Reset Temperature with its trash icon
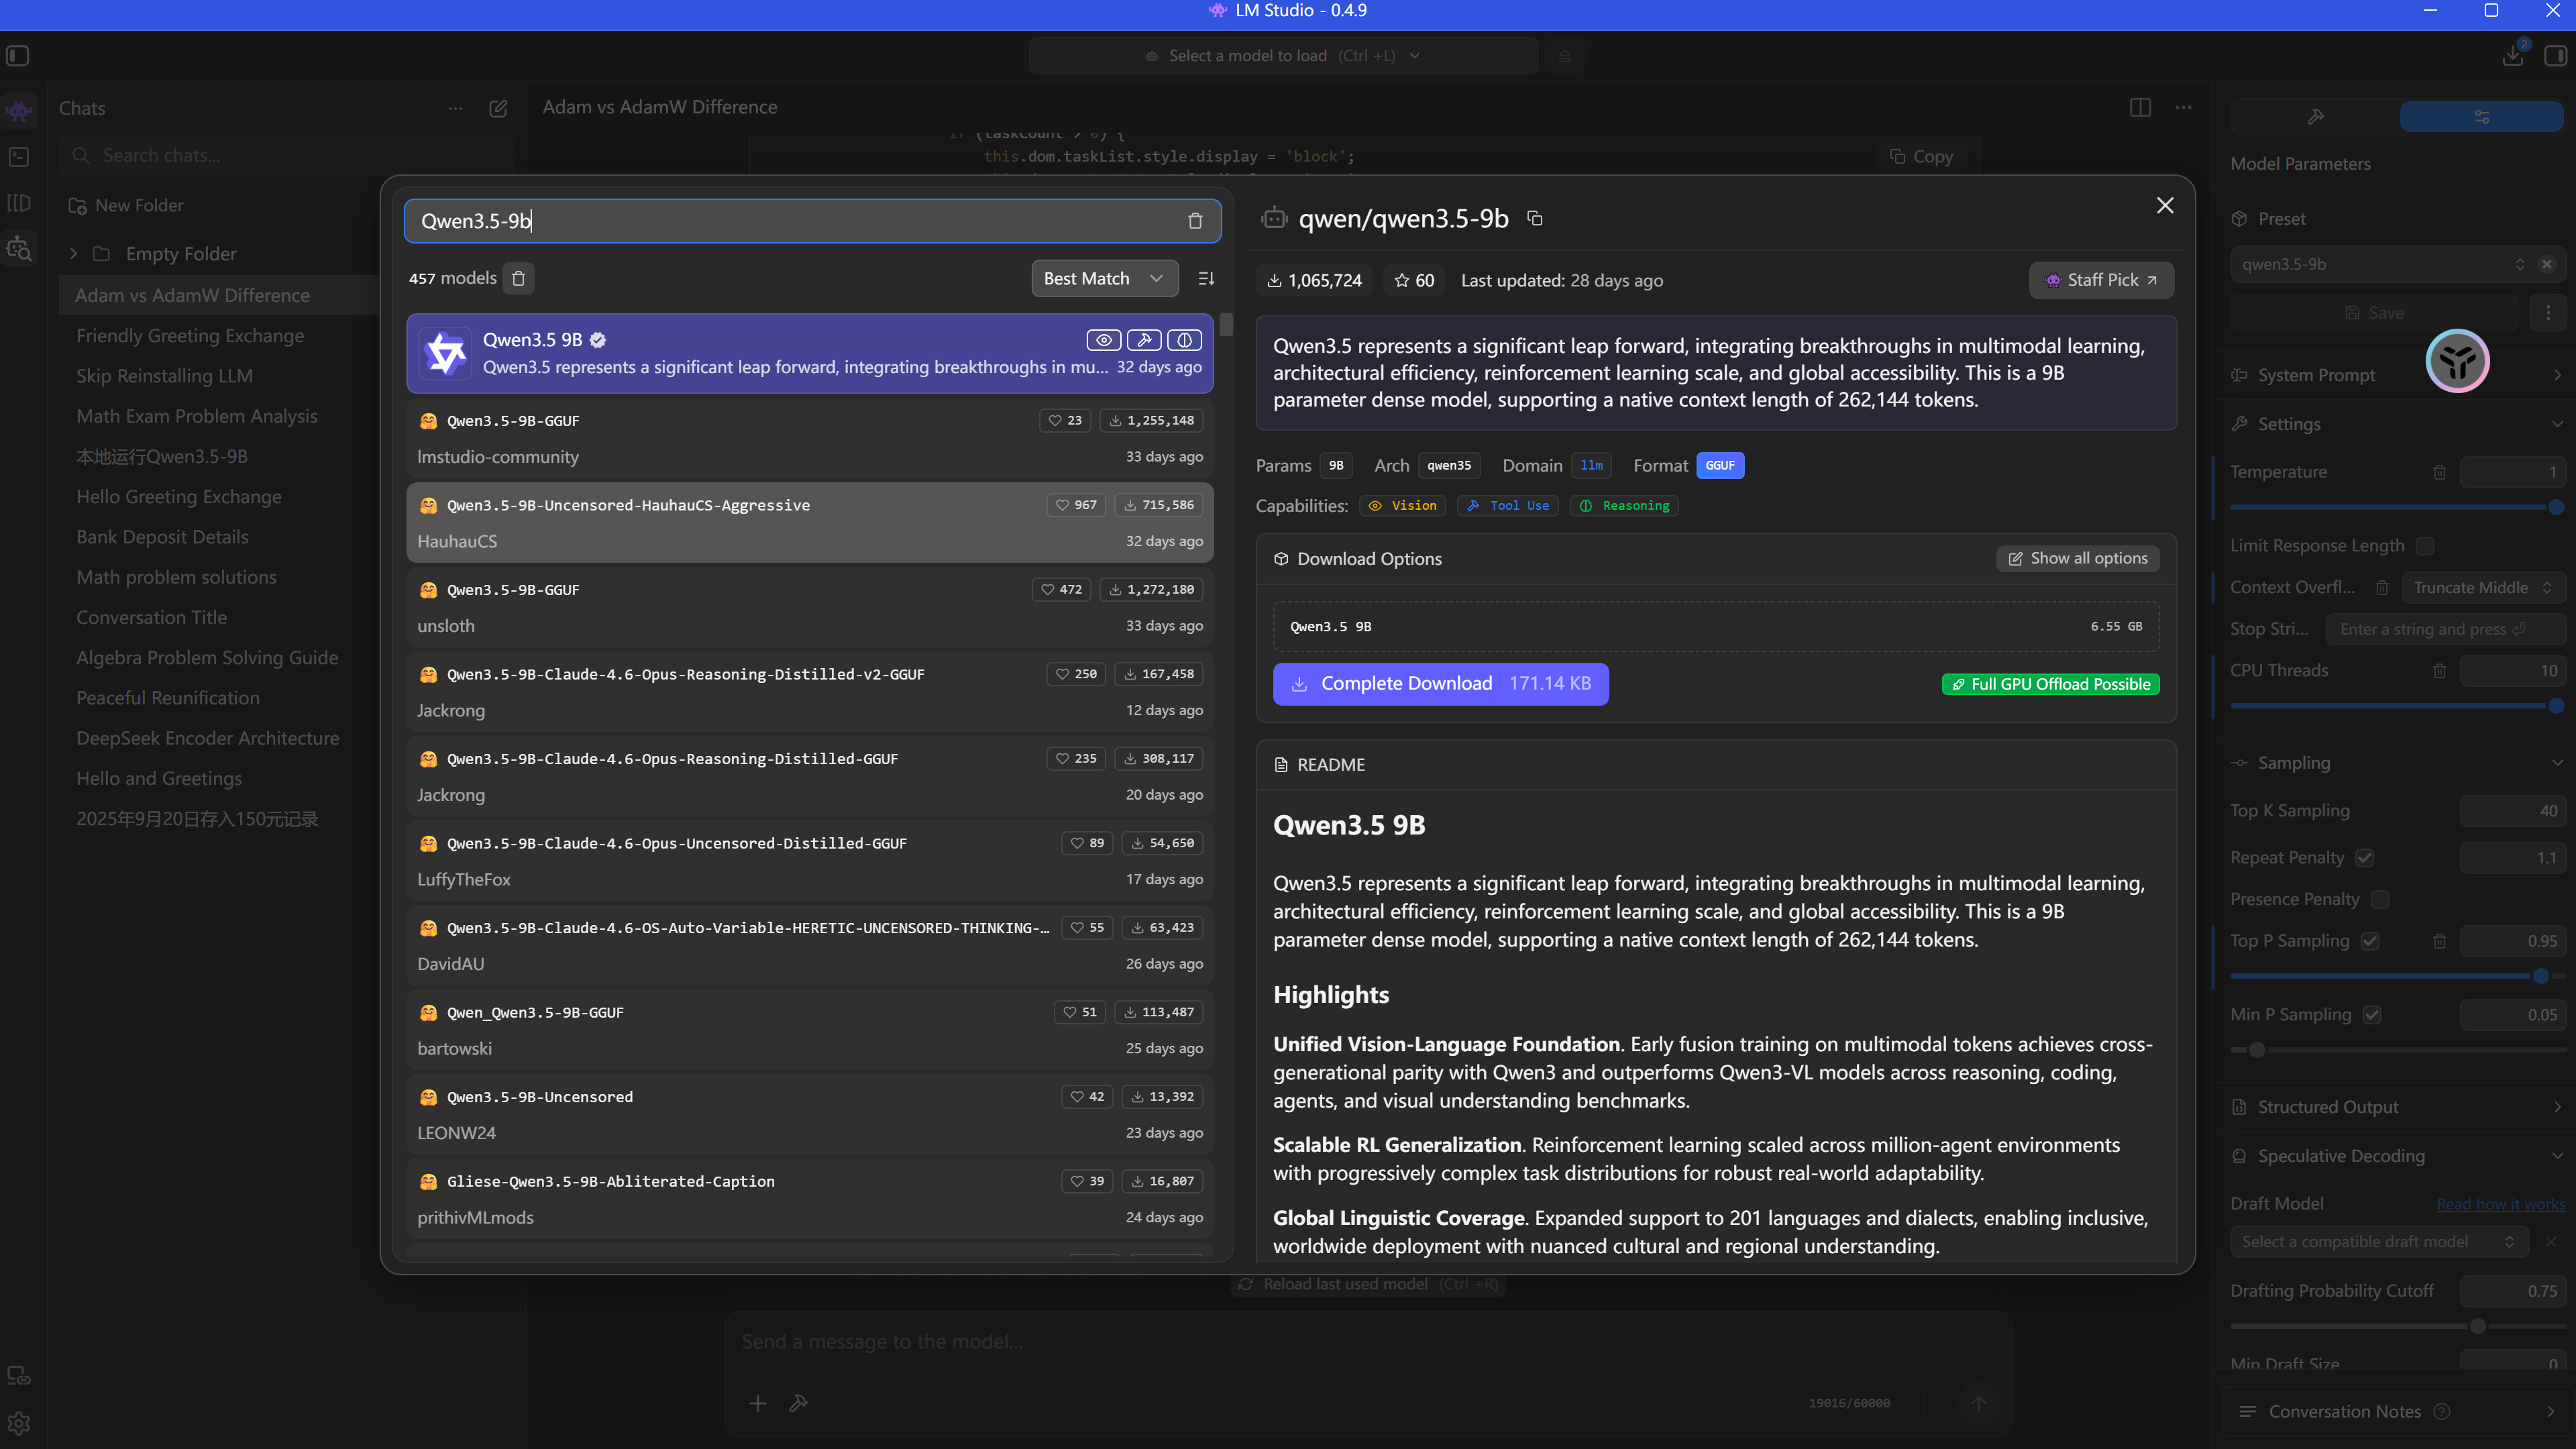The image size is (2576, 1449). 2440,472
